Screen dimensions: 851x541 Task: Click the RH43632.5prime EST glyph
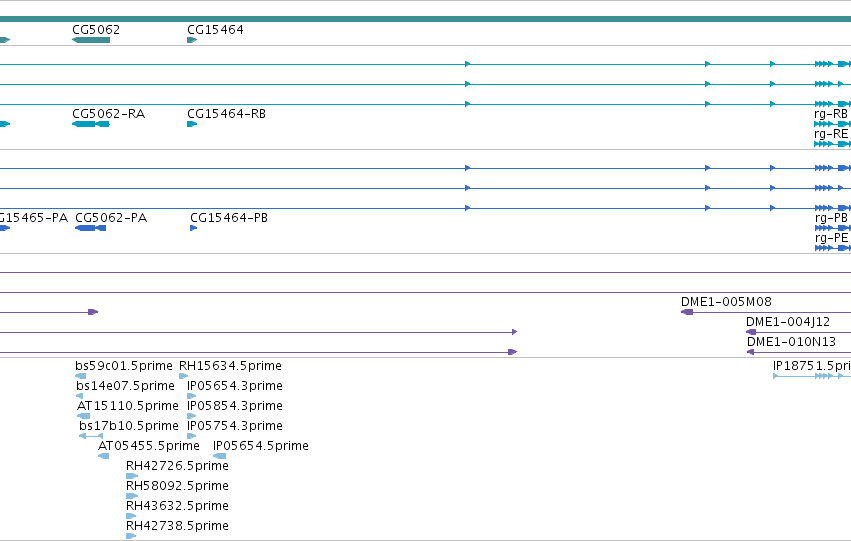(x=131, y=517)
